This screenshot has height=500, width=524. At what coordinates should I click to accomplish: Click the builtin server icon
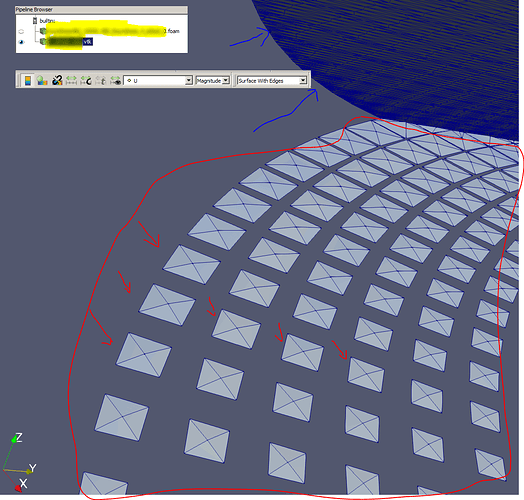(x=35, y=21)
